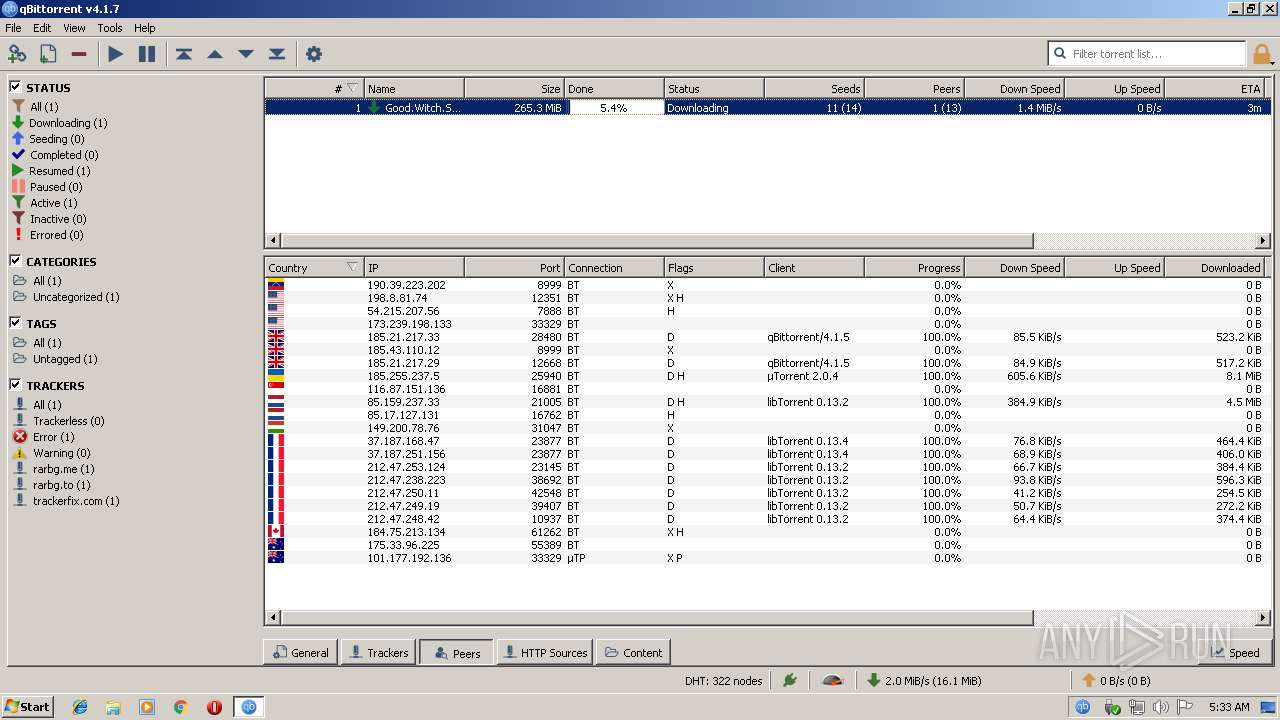
Task: Pause torrent with pause icon
Action: click(147, 54)
